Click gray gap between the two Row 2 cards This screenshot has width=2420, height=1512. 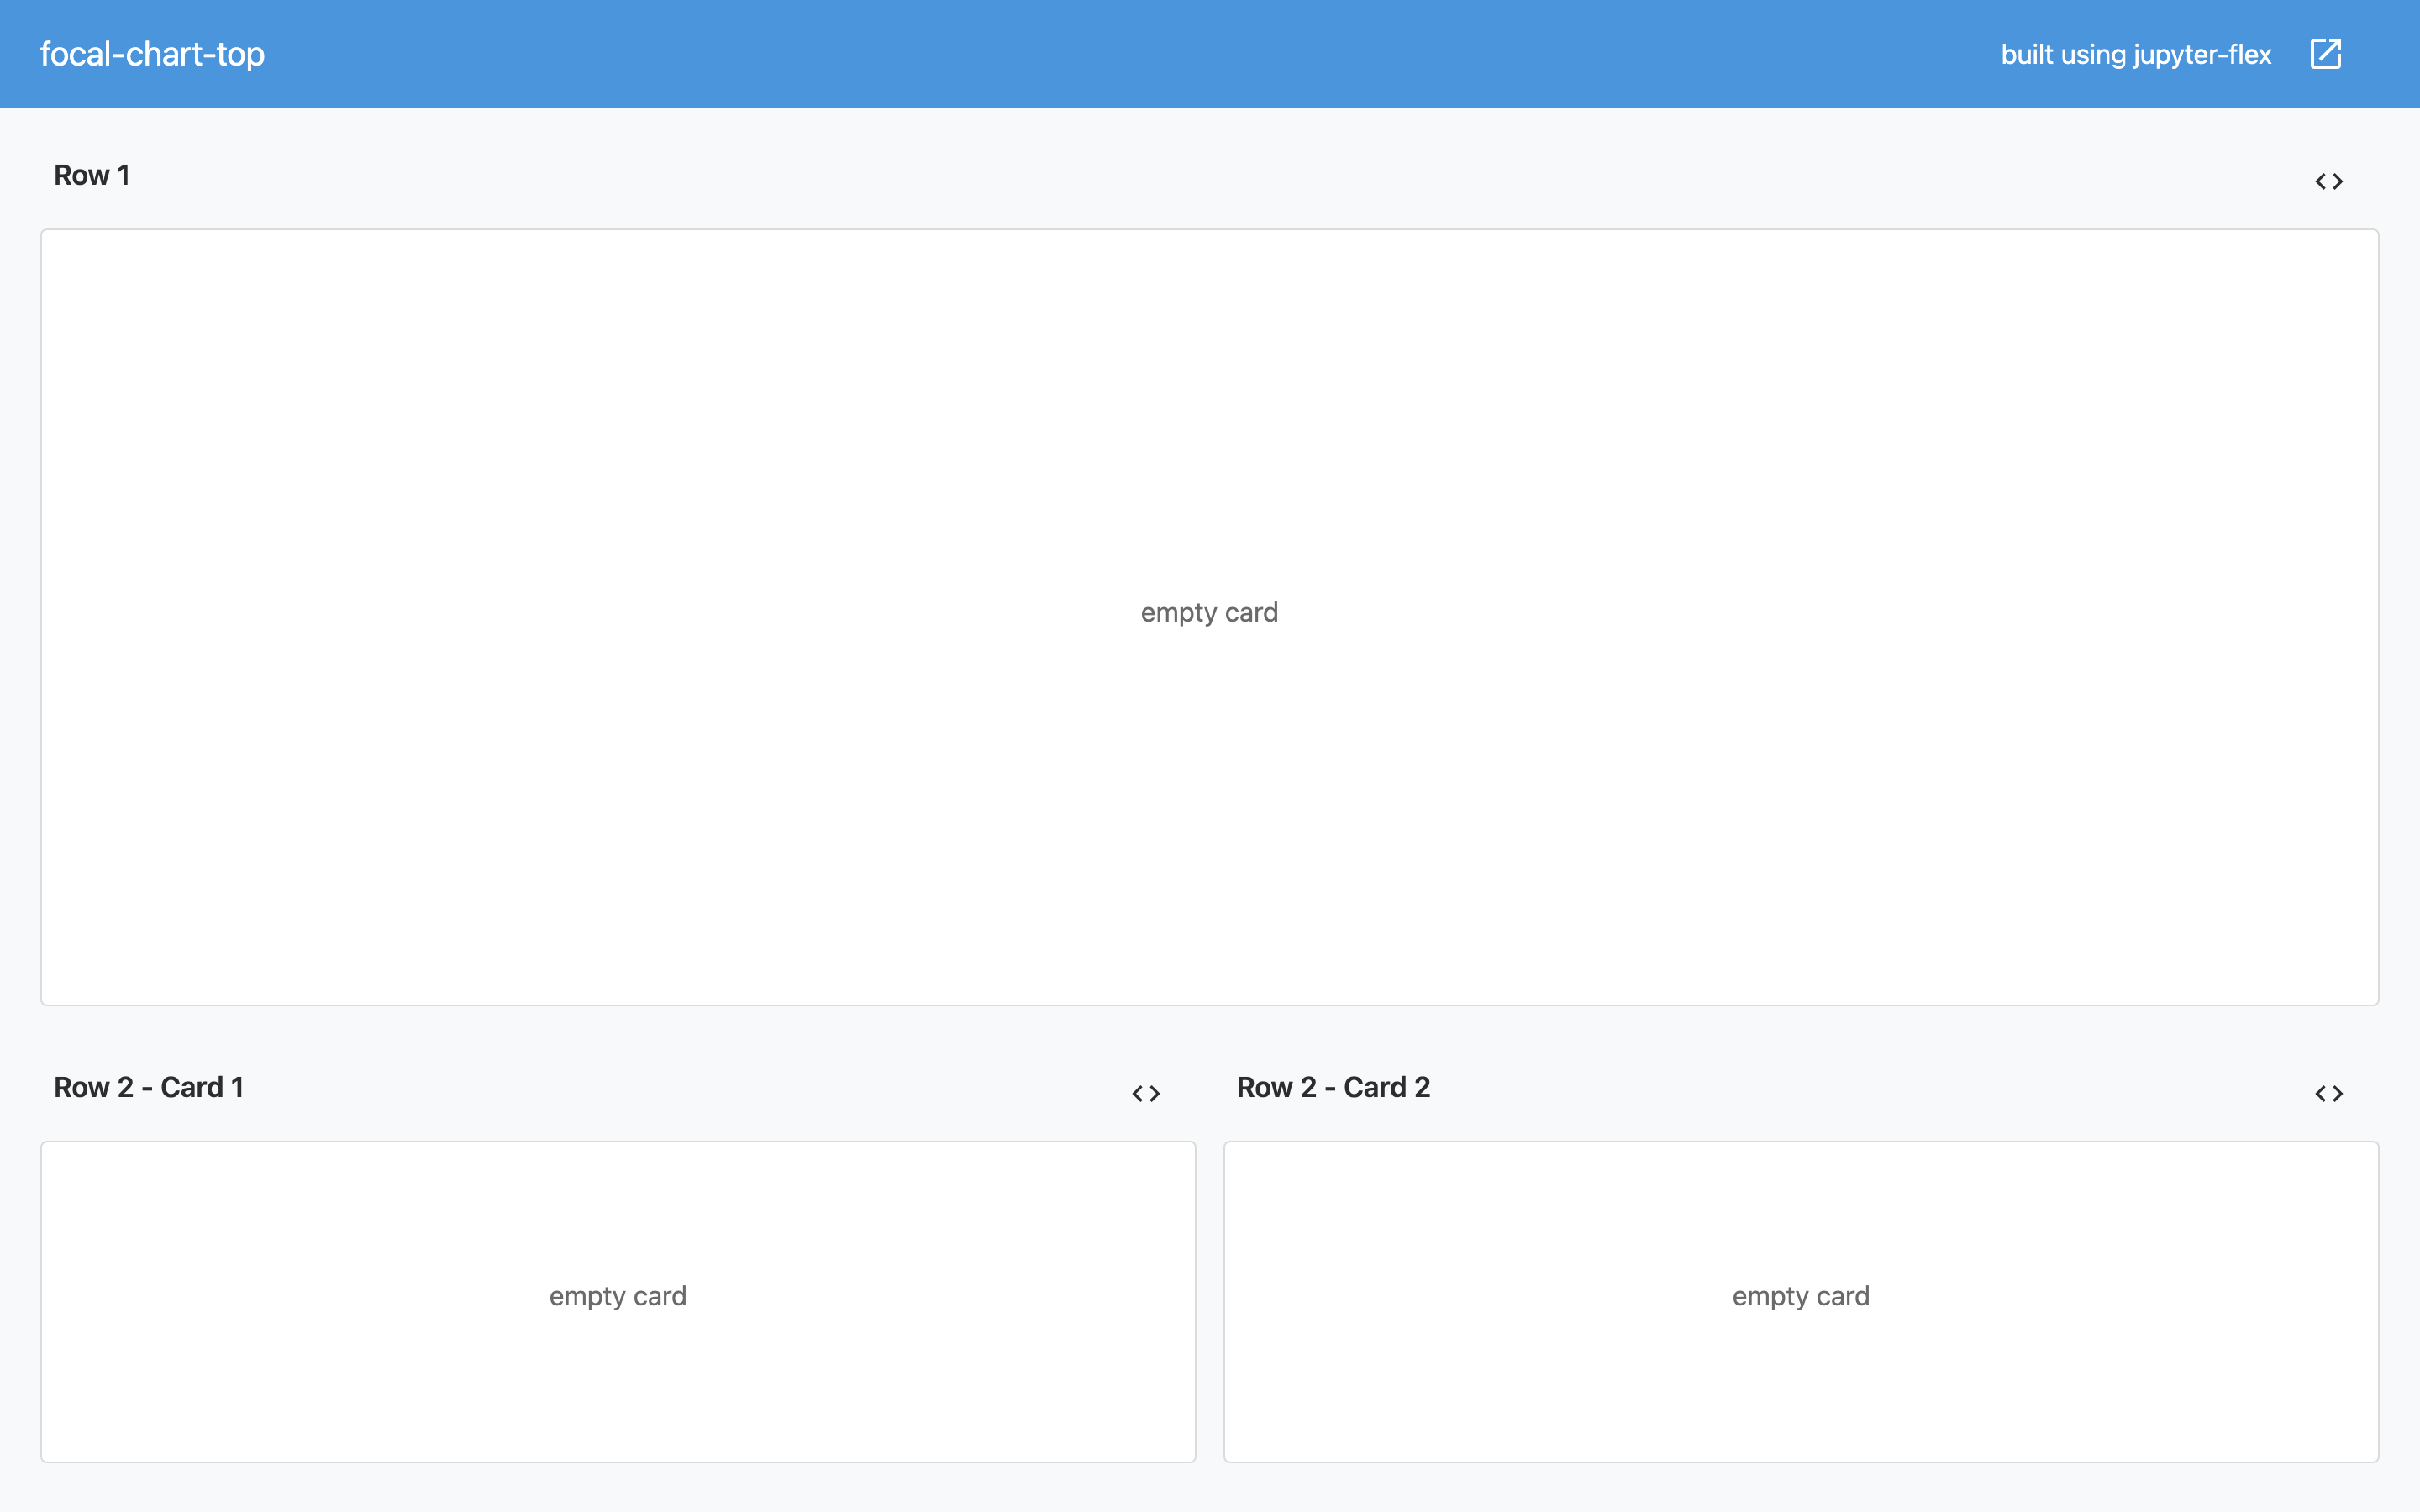point(1210,1300)
